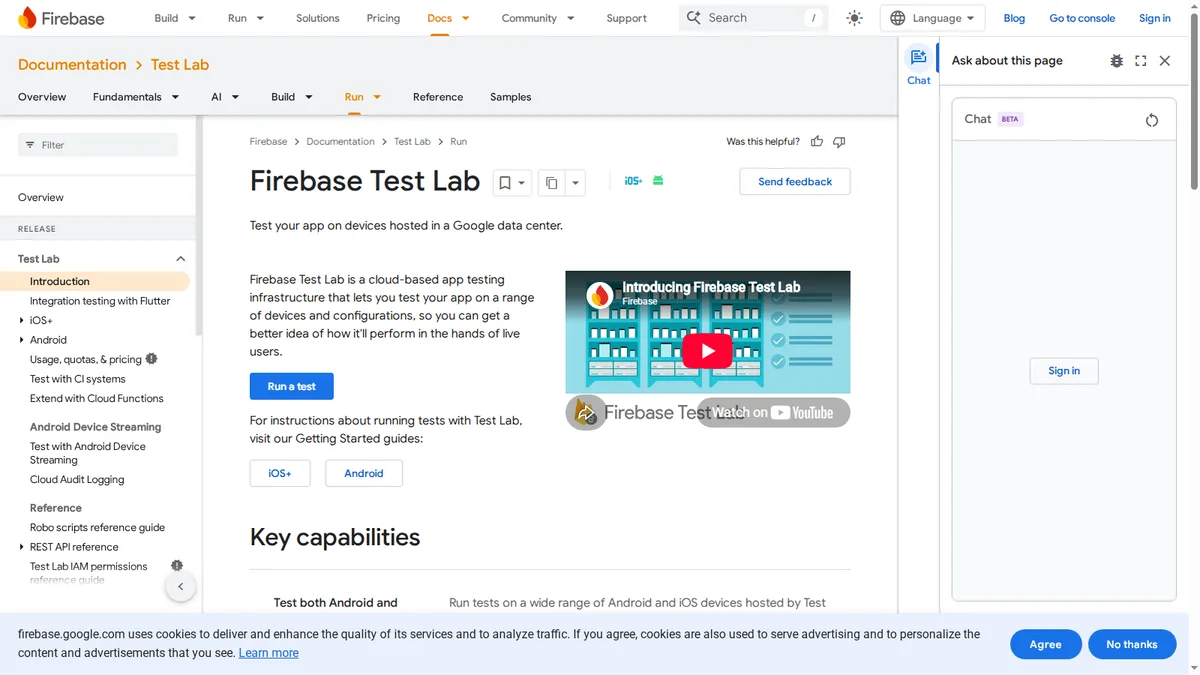Click the globe Language icon
Screen dimensions: 1200x675
pyautogui.click(x=897, y=18)
